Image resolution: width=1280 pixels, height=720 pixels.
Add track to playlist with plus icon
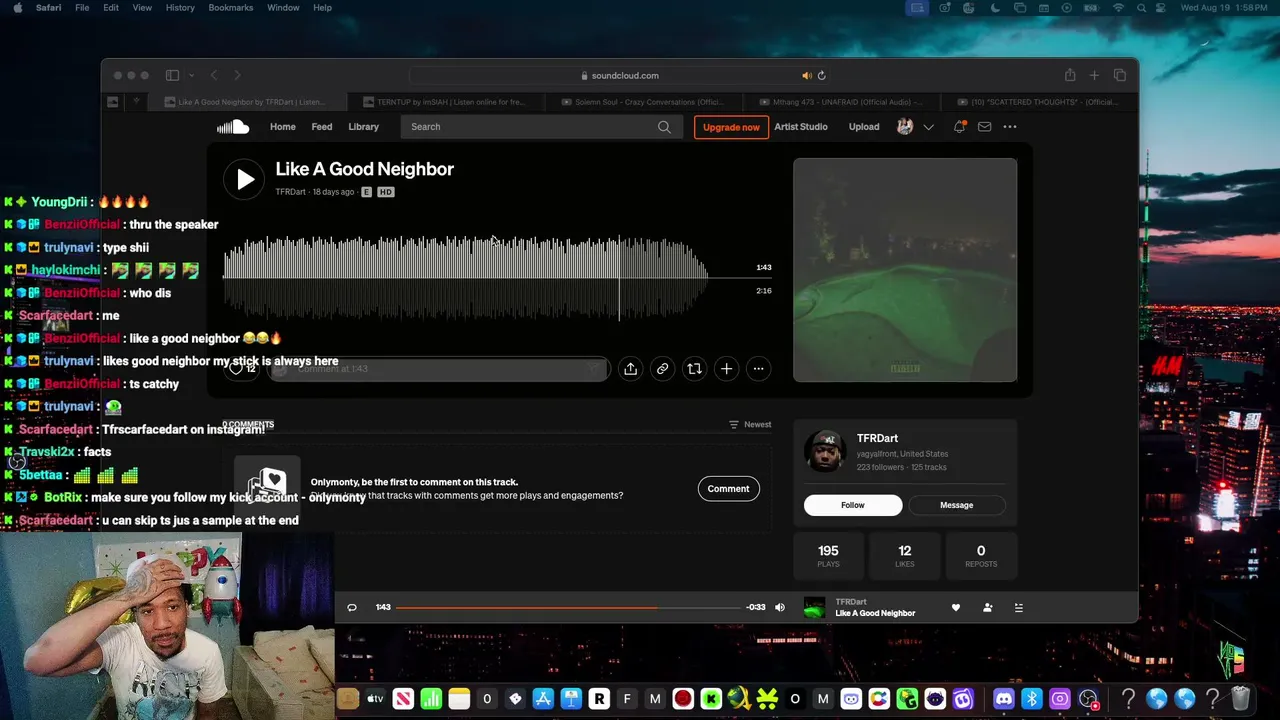[x=726, y=369]
